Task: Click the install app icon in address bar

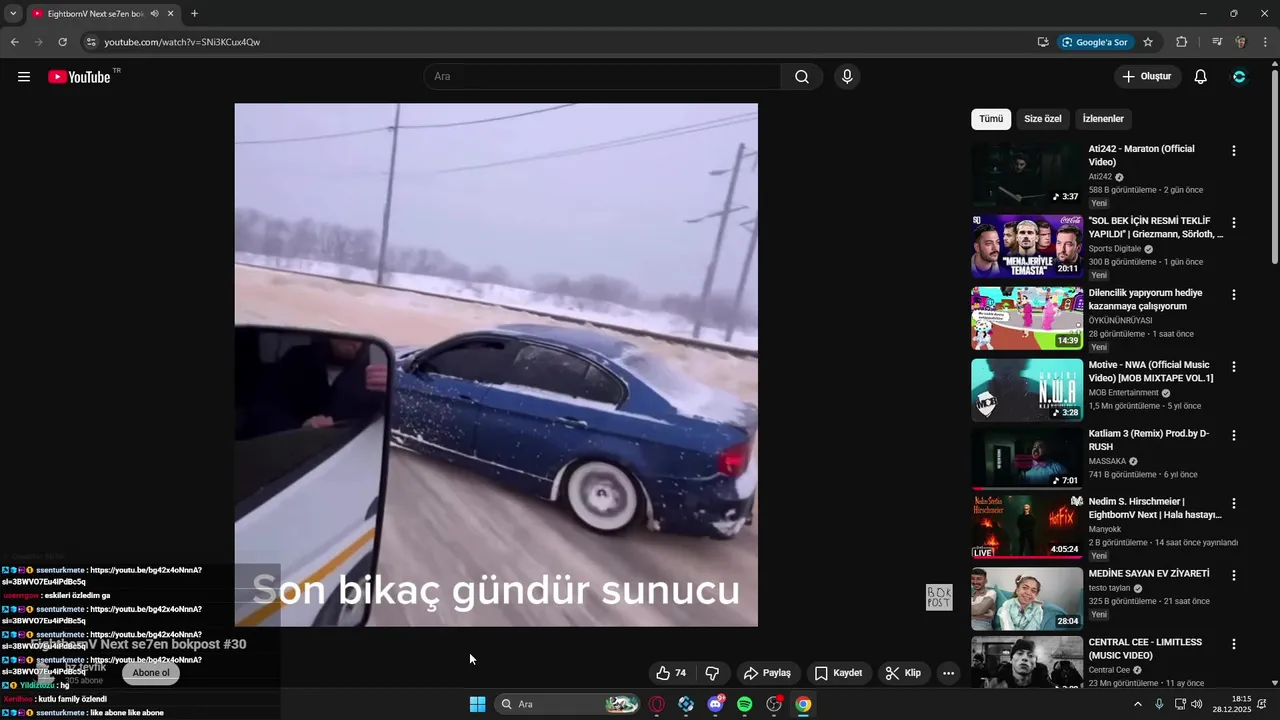Action: (1043, 42)
